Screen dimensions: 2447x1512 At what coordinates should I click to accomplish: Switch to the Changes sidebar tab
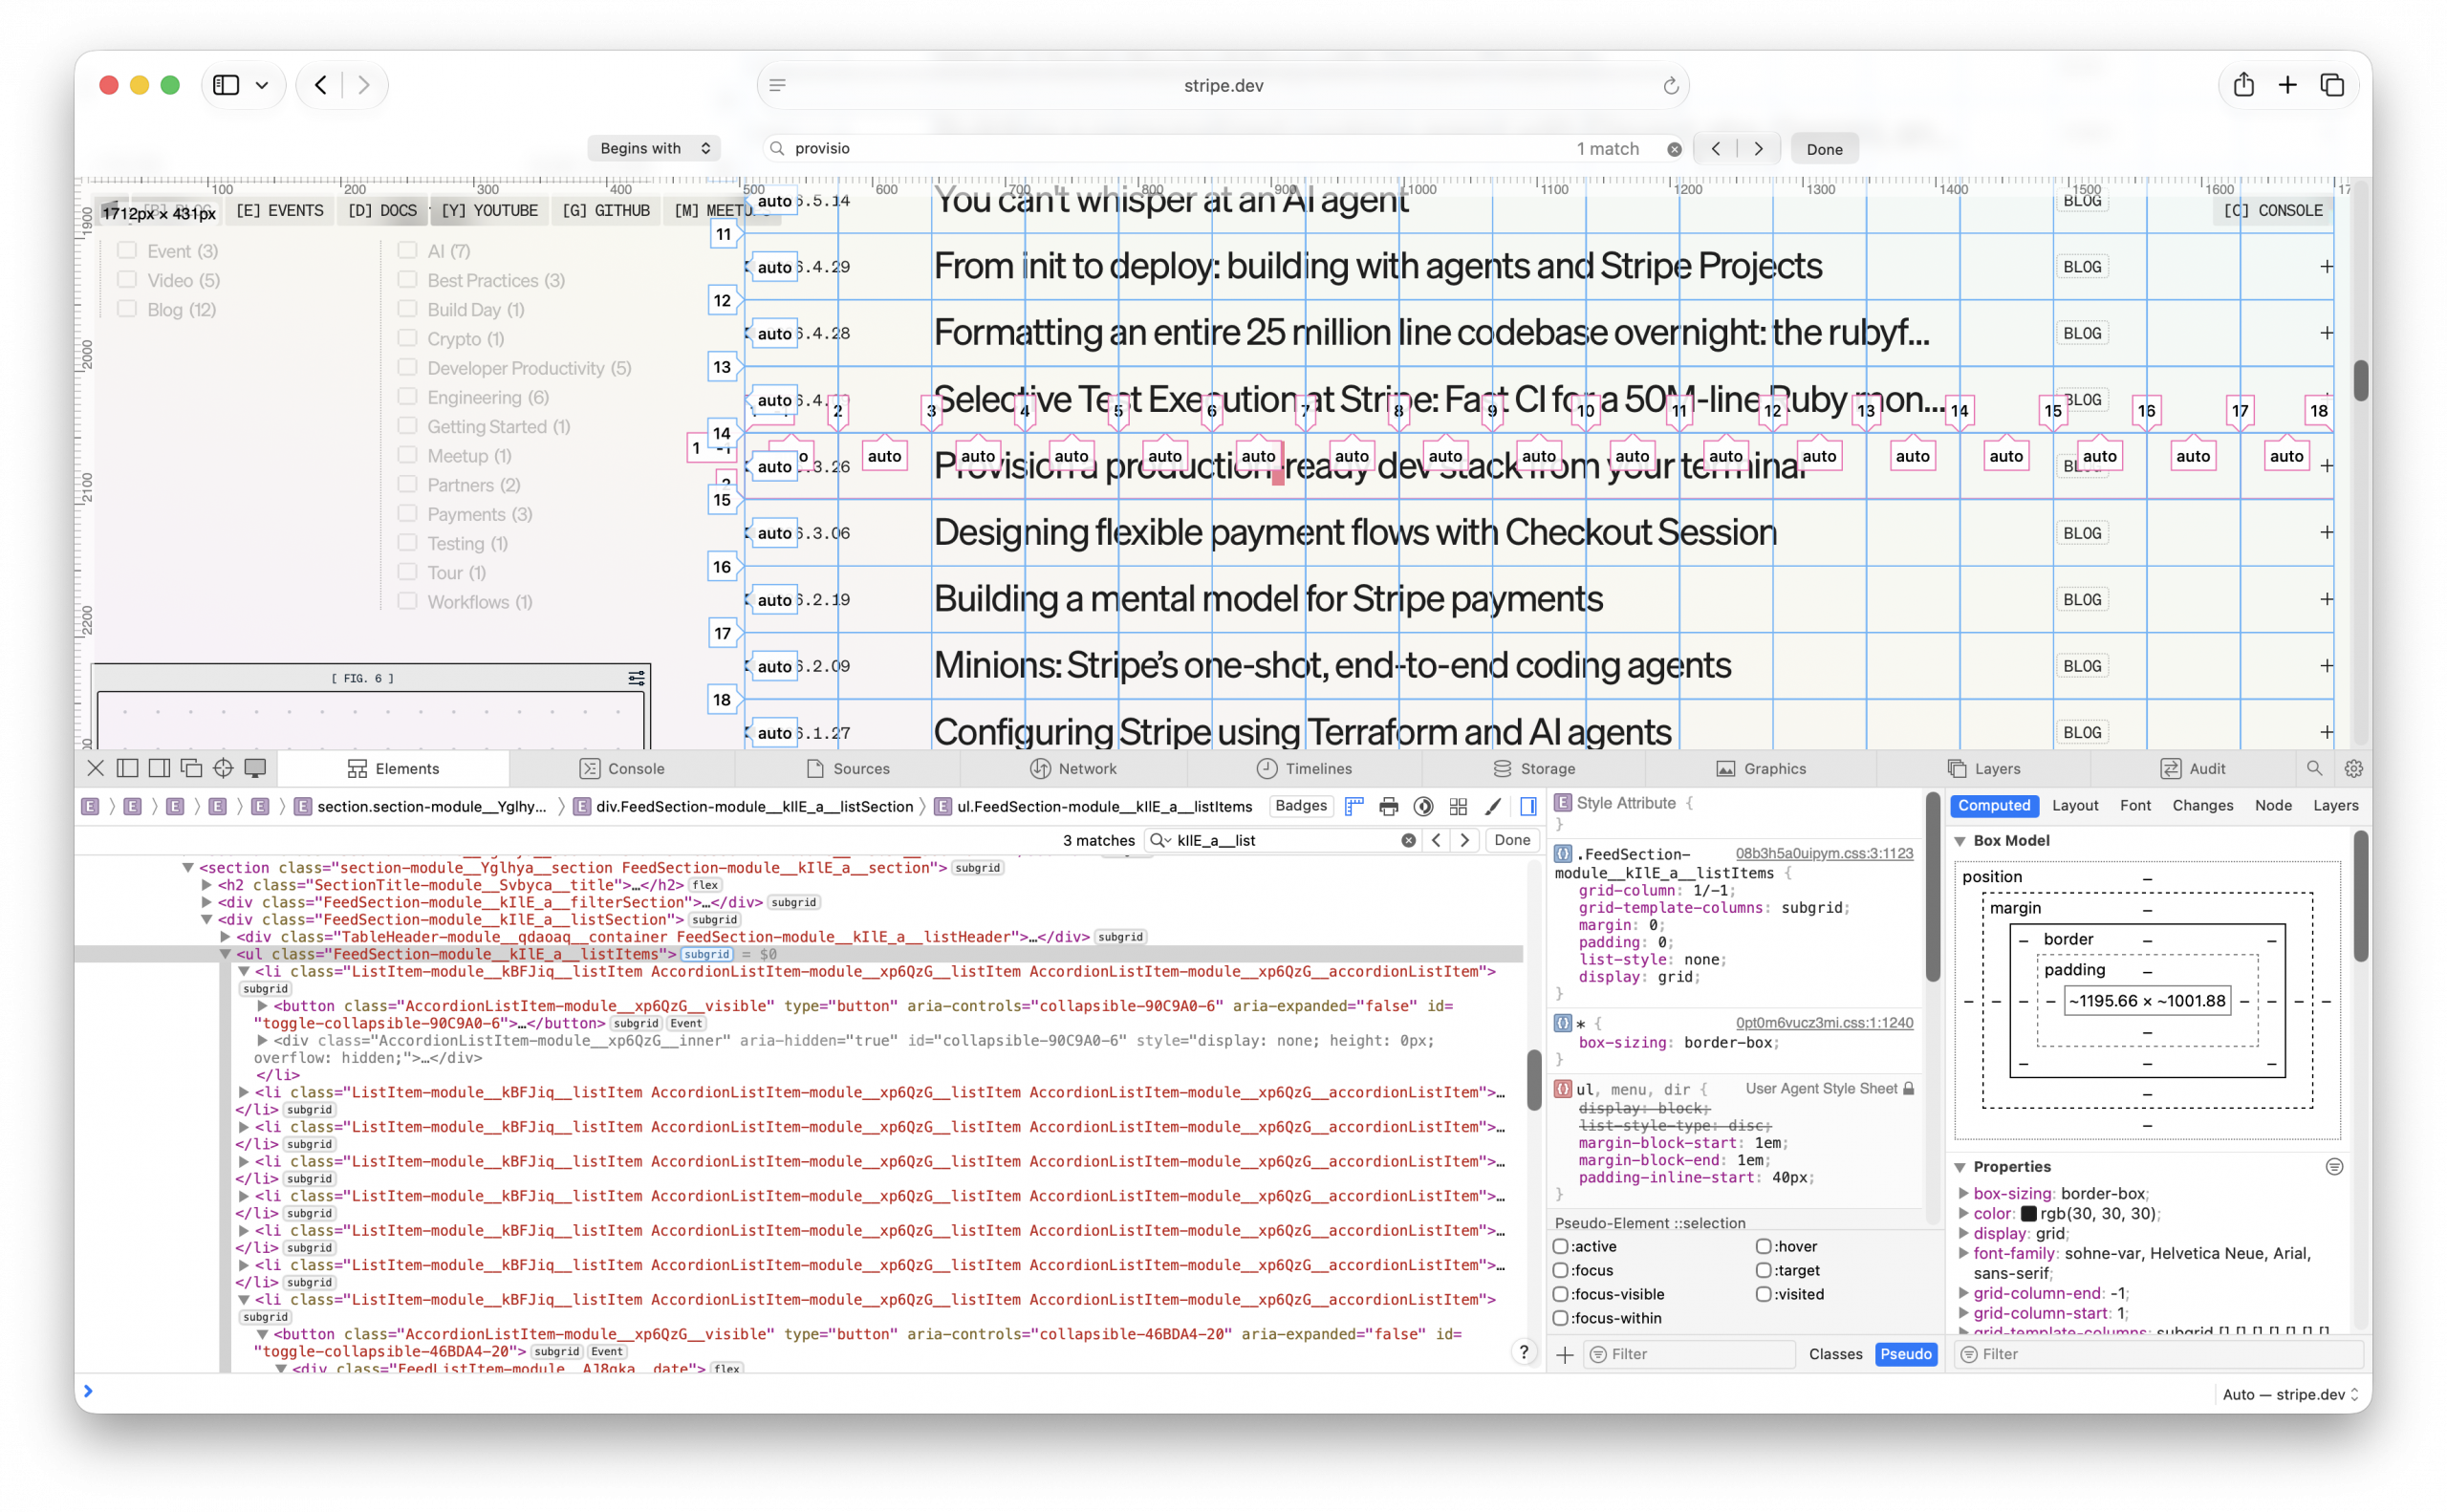click(2203, 806)
